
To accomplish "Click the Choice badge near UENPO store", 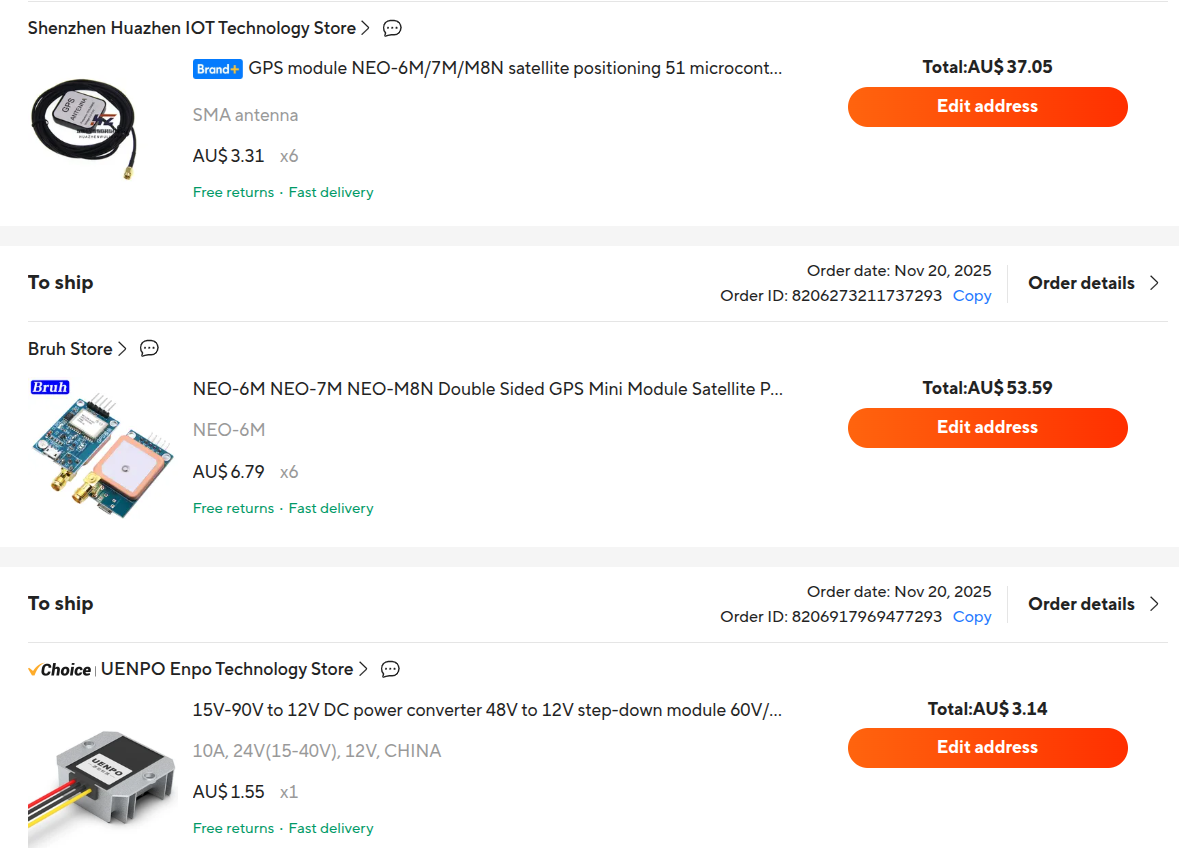I will click(x=60, y=670).
